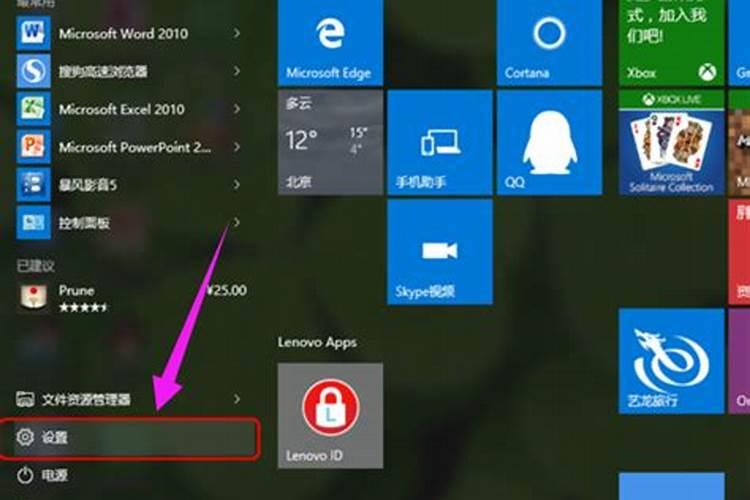Image resolution: width=750 pixels, height=500 pixels.
Task: Open the 控制面板 icon
Action: coord(33,222)
